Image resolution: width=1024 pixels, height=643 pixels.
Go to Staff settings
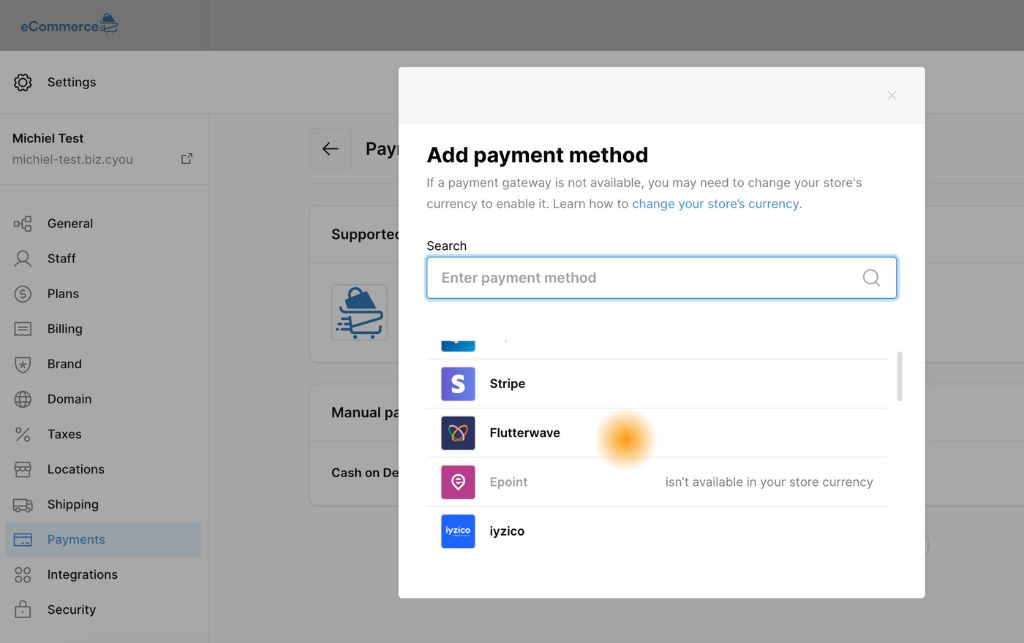tap(61, 259)
